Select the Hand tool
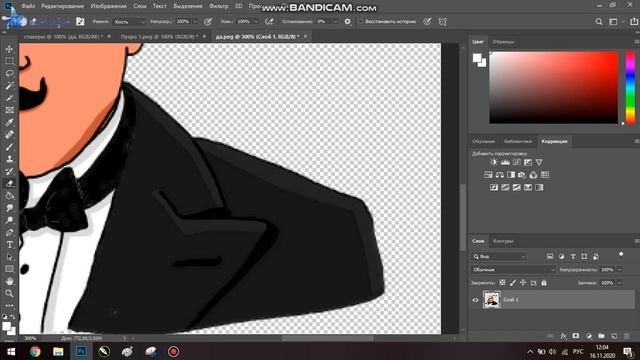Image resolution: width=640 pixels, height=360 pixels. click(x=9, y=281)
